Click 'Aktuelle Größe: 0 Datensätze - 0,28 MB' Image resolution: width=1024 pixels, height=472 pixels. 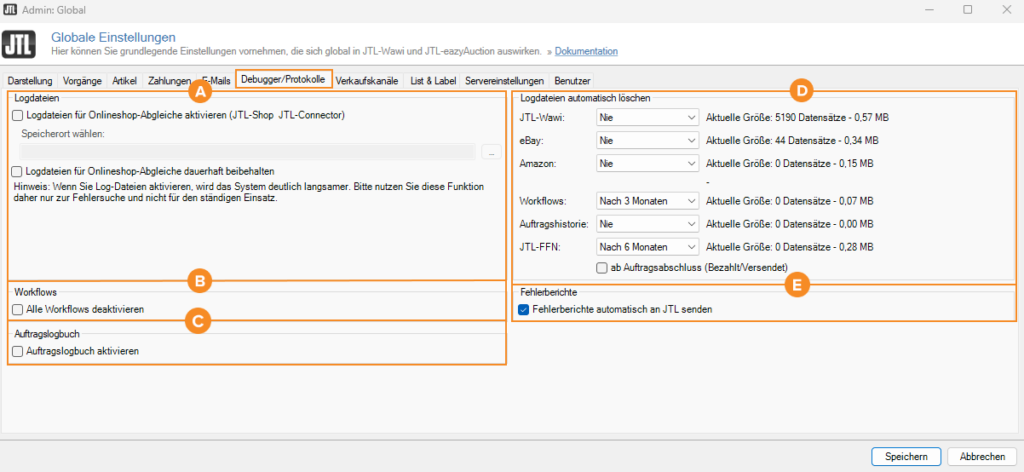(789, 247)
